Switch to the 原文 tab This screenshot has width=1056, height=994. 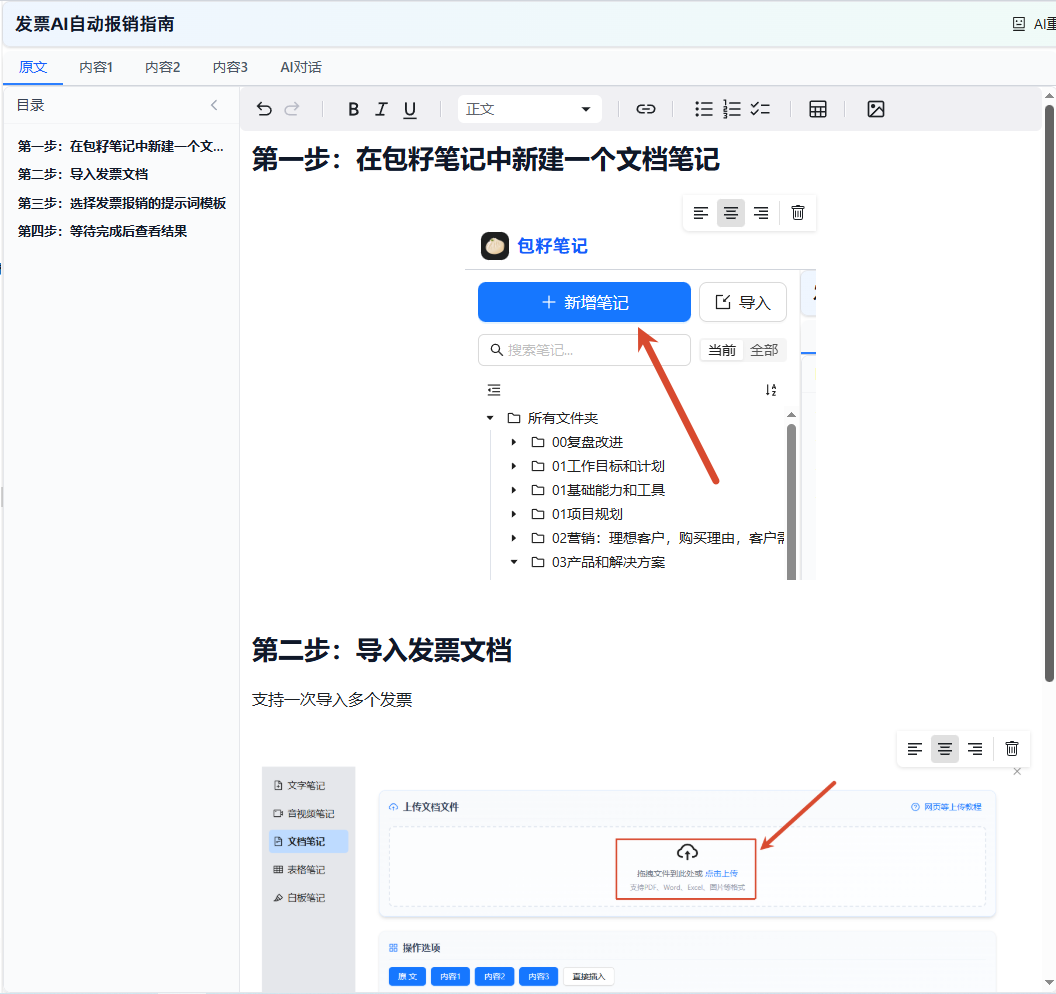[x=33, y=67]
